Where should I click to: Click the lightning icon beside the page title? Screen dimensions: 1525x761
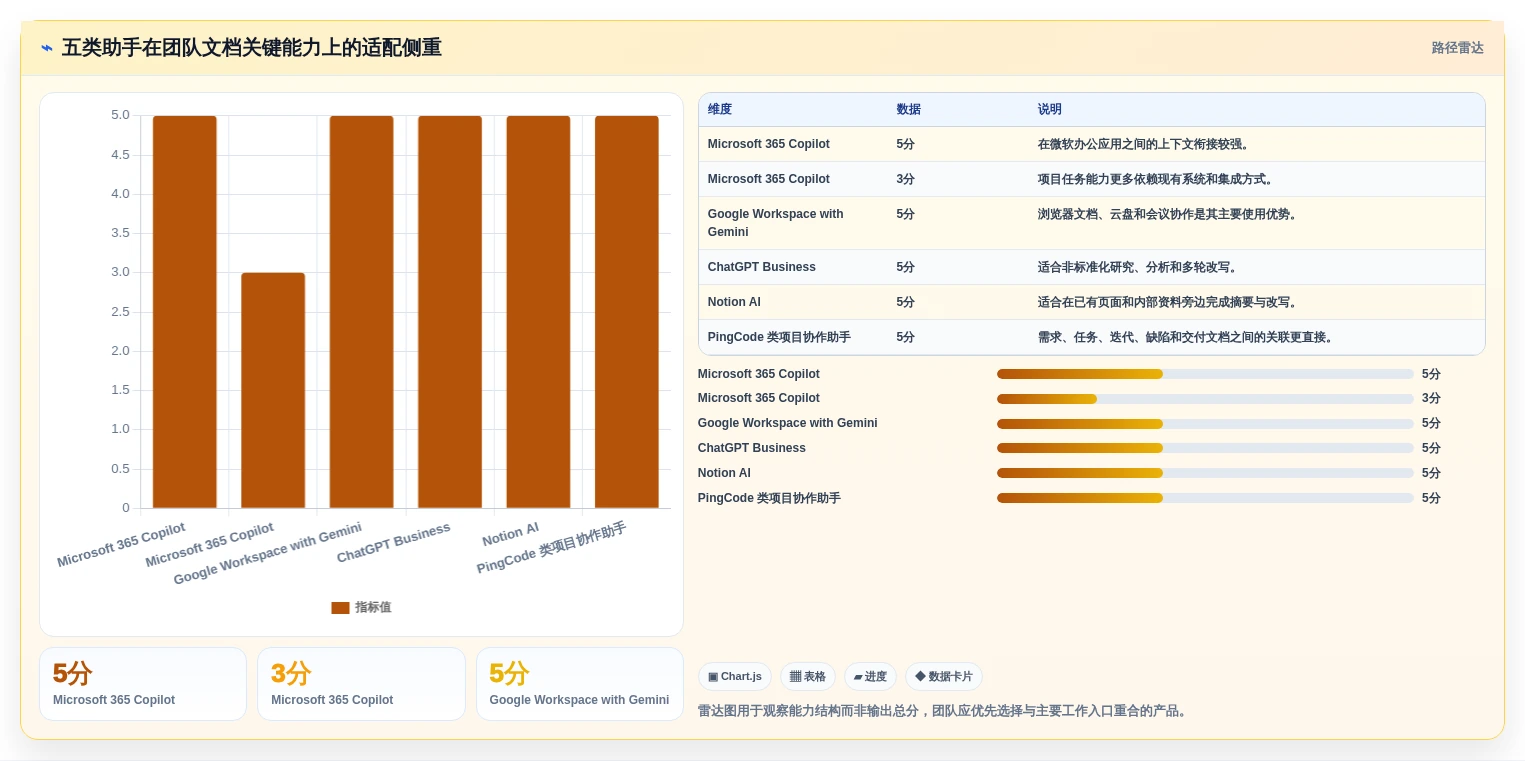[x=47, y=48]
